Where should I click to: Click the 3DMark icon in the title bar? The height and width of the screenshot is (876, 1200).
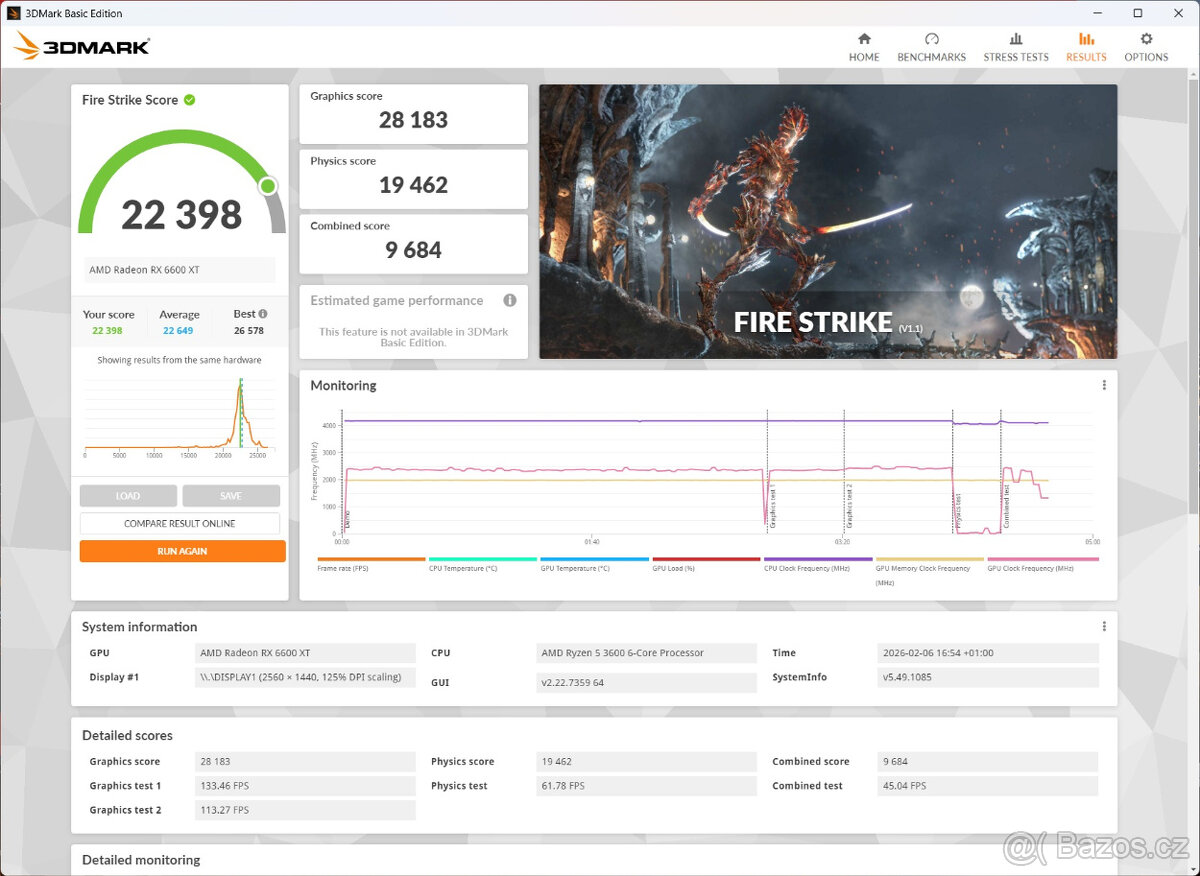[x=13, y=13]
